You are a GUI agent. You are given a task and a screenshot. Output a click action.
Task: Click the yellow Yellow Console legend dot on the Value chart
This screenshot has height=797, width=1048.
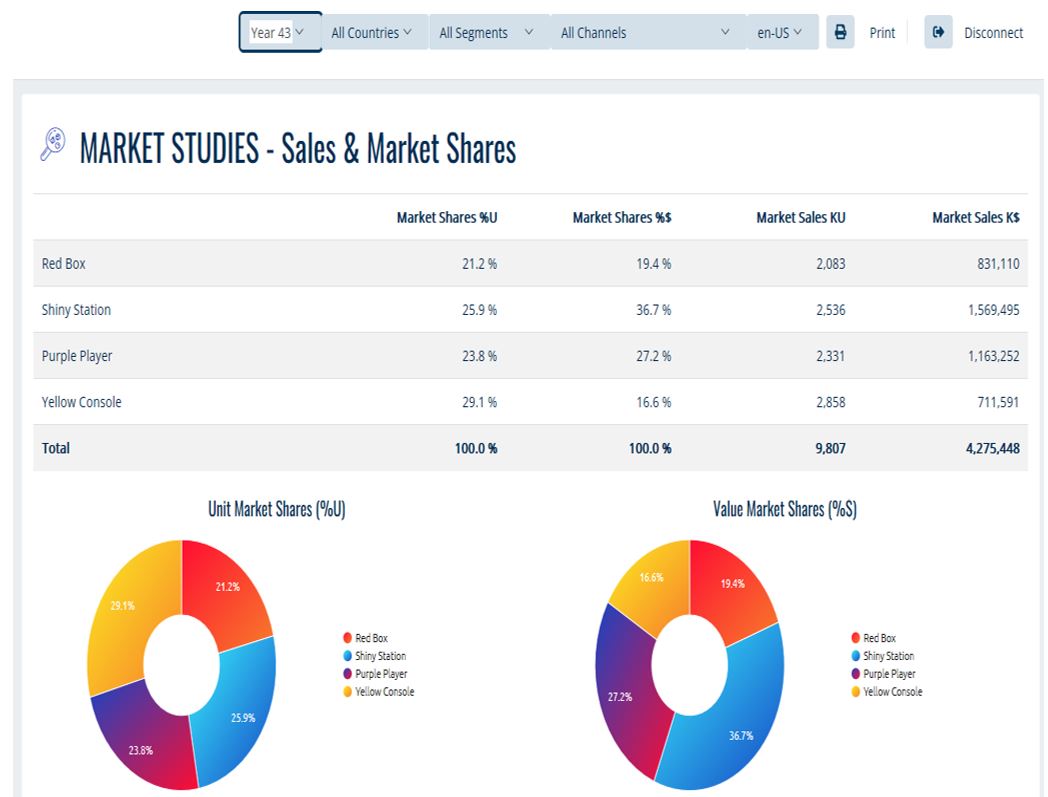856,692
